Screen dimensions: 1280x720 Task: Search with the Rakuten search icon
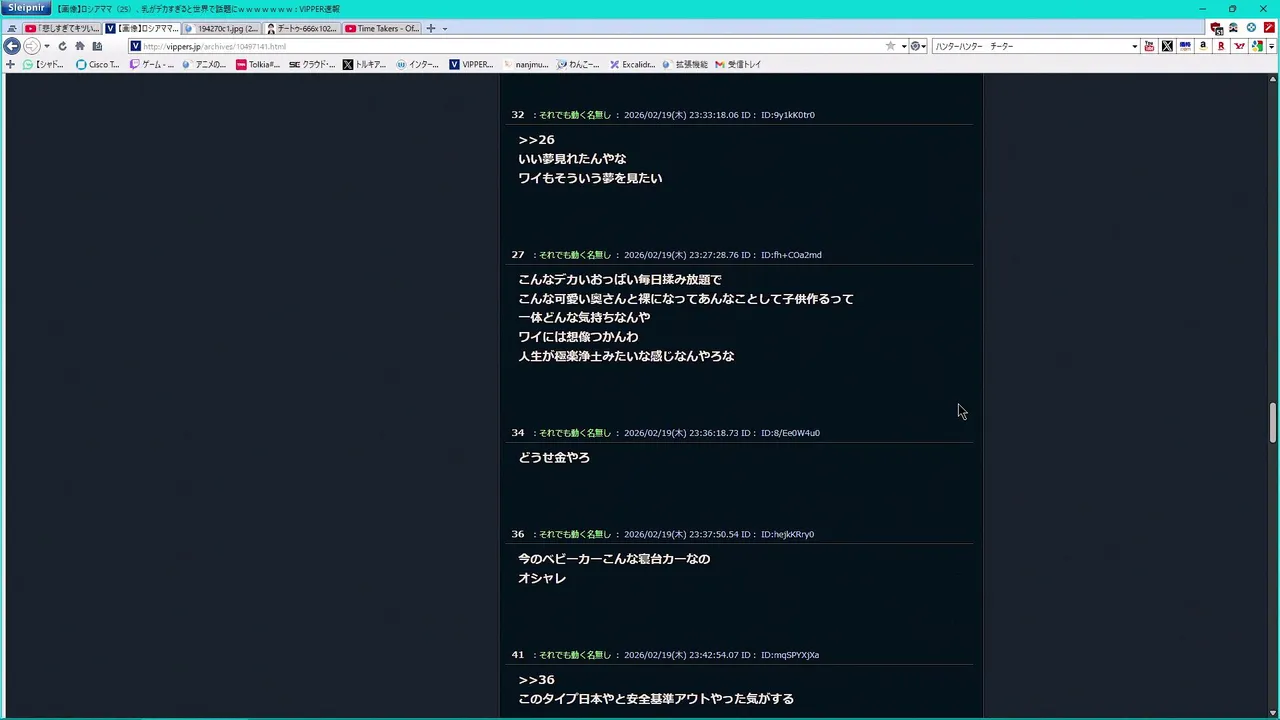[x=1221, y=46]
